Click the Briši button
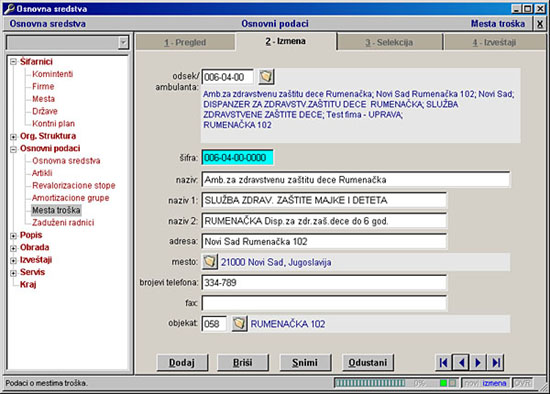Image resolution: width=550 pixels, height=394 pixels. click(x=243, y=362)
